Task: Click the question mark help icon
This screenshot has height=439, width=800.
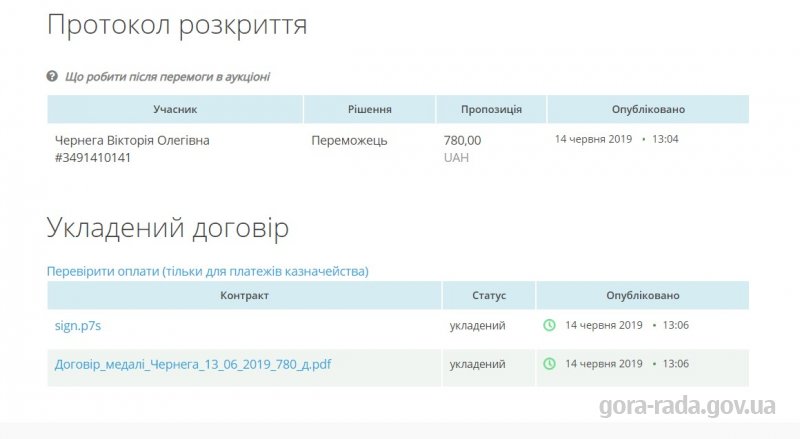Action: pos(52,77)
